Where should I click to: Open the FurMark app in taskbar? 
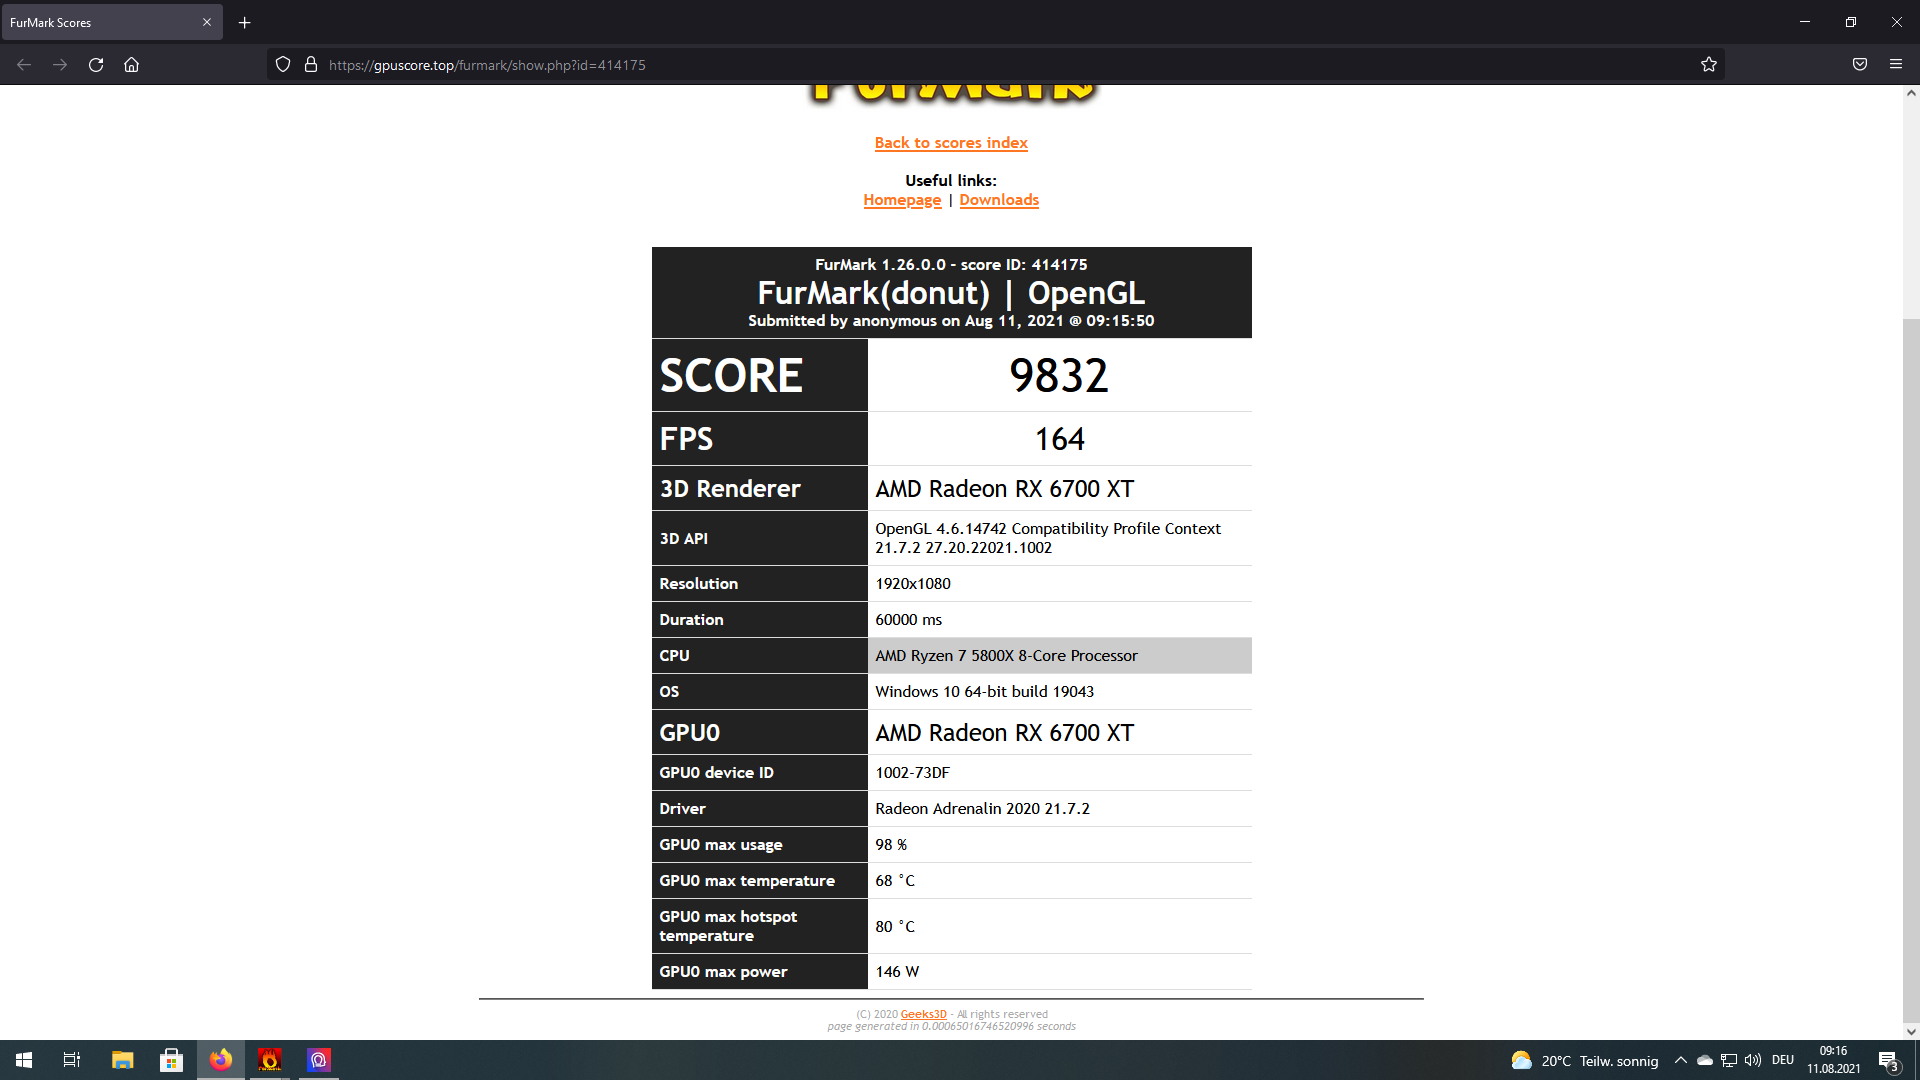269,1060
